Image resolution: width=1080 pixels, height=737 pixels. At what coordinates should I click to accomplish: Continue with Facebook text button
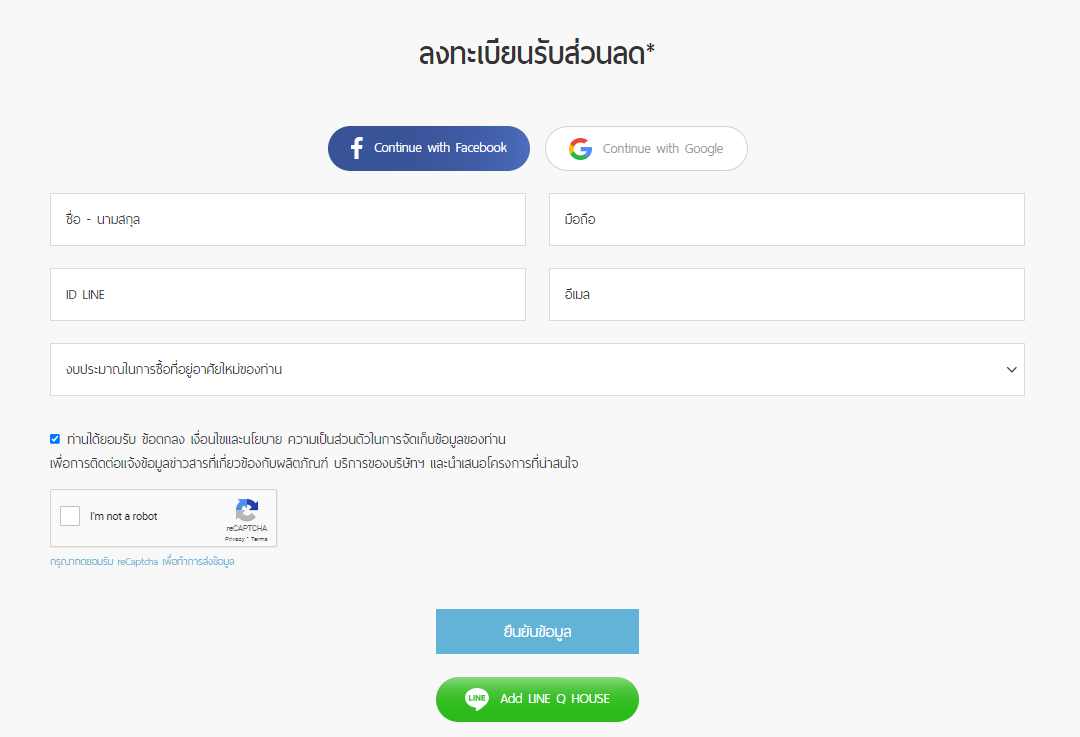click(428, 148)
